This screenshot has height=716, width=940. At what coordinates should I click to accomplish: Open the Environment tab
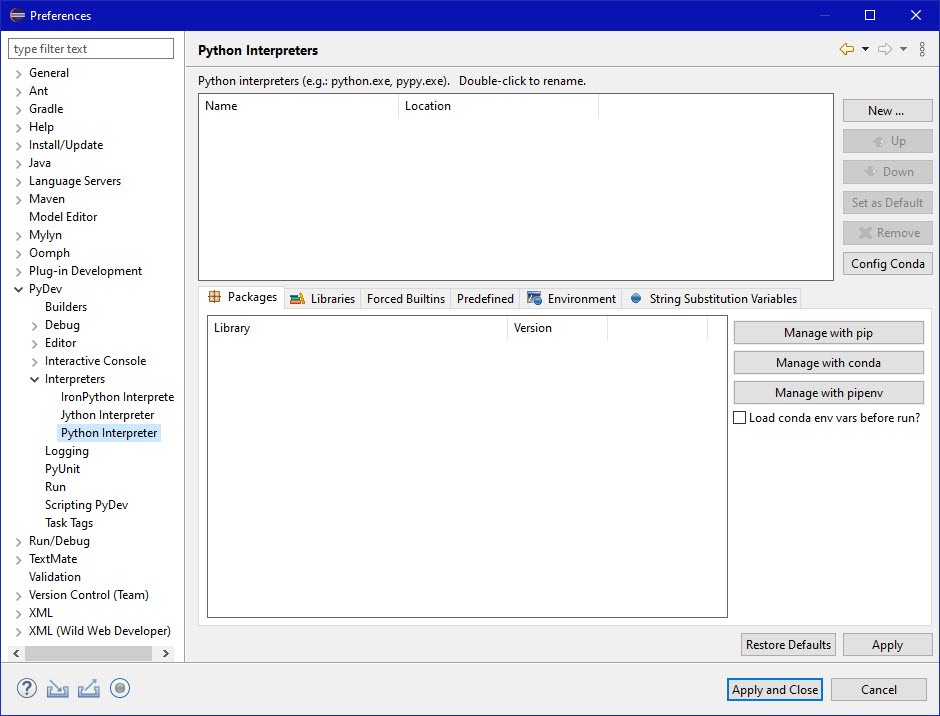coord(572,298)
